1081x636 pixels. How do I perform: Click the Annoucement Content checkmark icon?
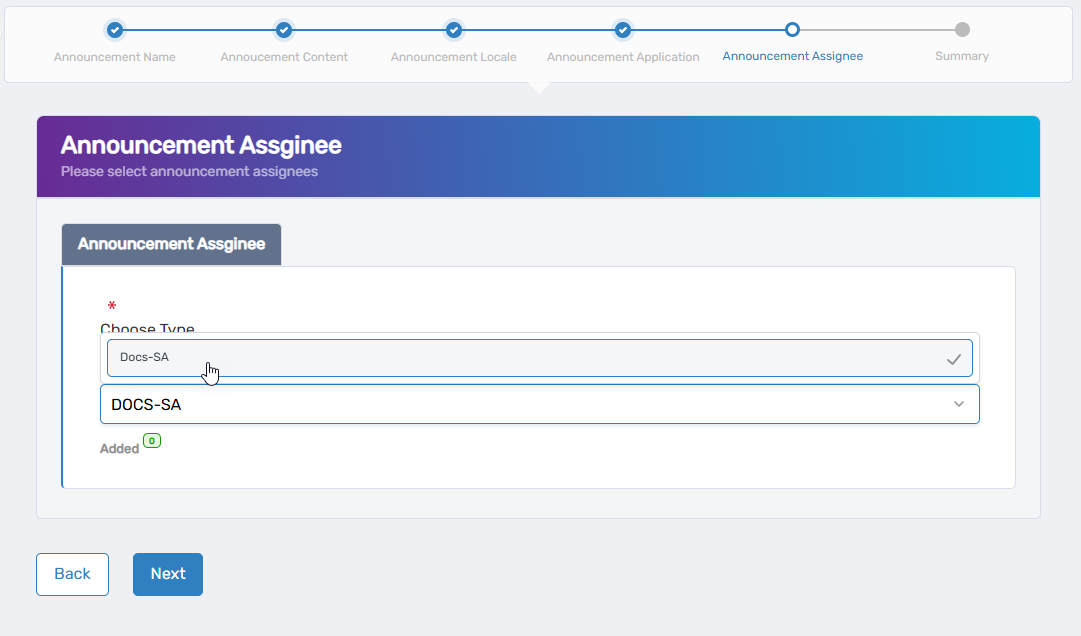(284, 30)
